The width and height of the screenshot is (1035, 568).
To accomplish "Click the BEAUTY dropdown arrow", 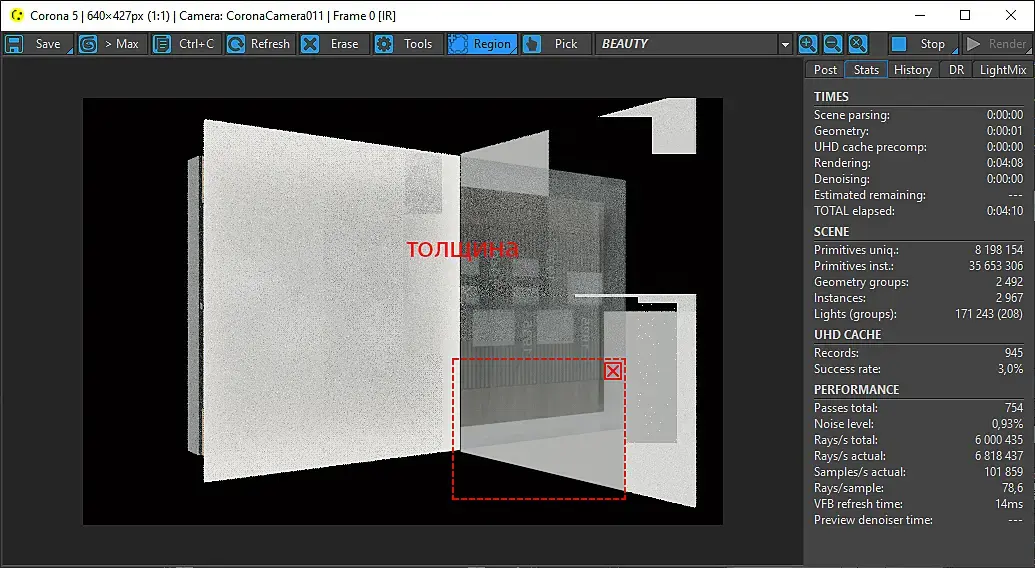I will point(785,45).
